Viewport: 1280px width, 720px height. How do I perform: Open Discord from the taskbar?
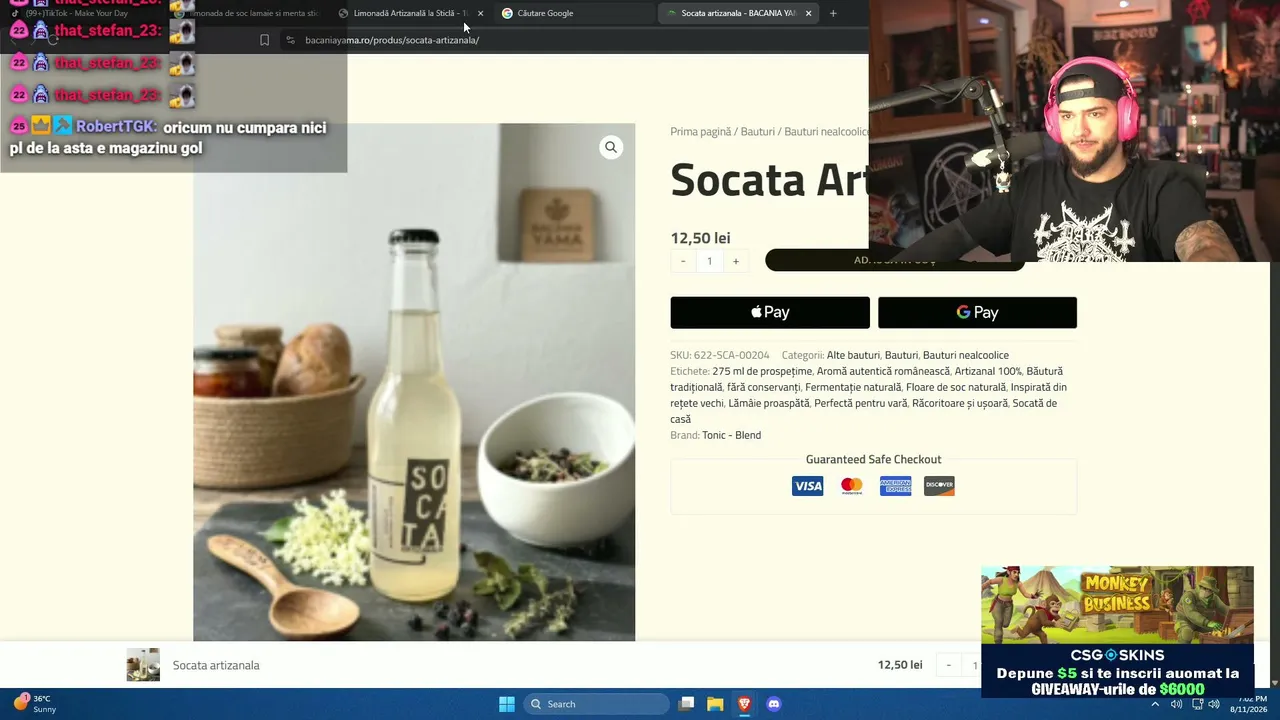coord(773,704)
